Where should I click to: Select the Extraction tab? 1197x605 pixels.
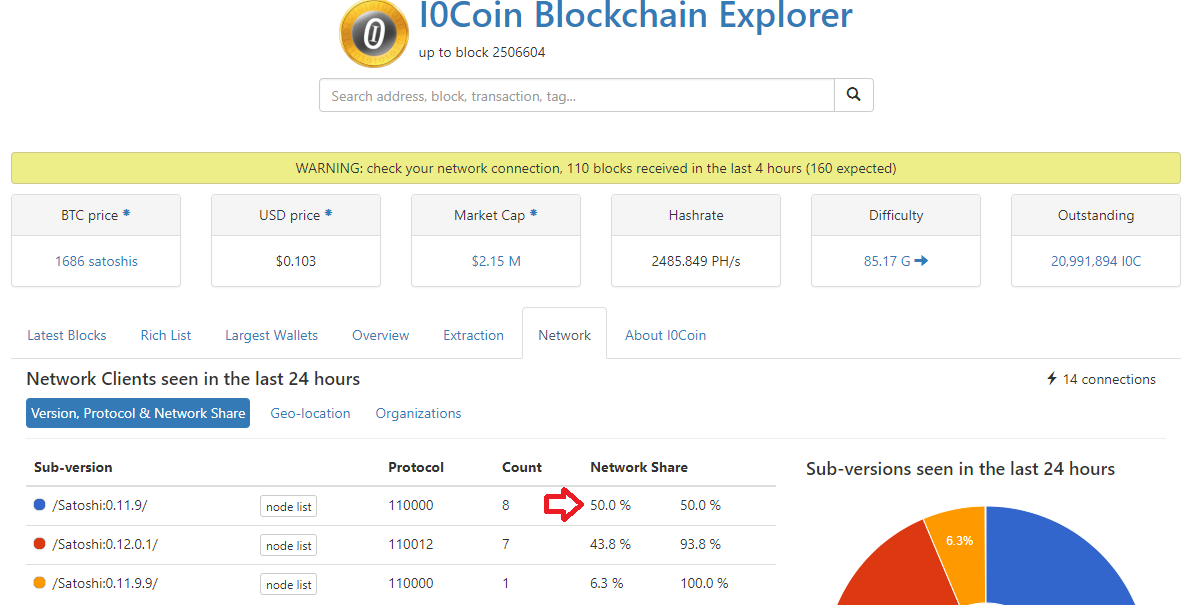(473, 335)
